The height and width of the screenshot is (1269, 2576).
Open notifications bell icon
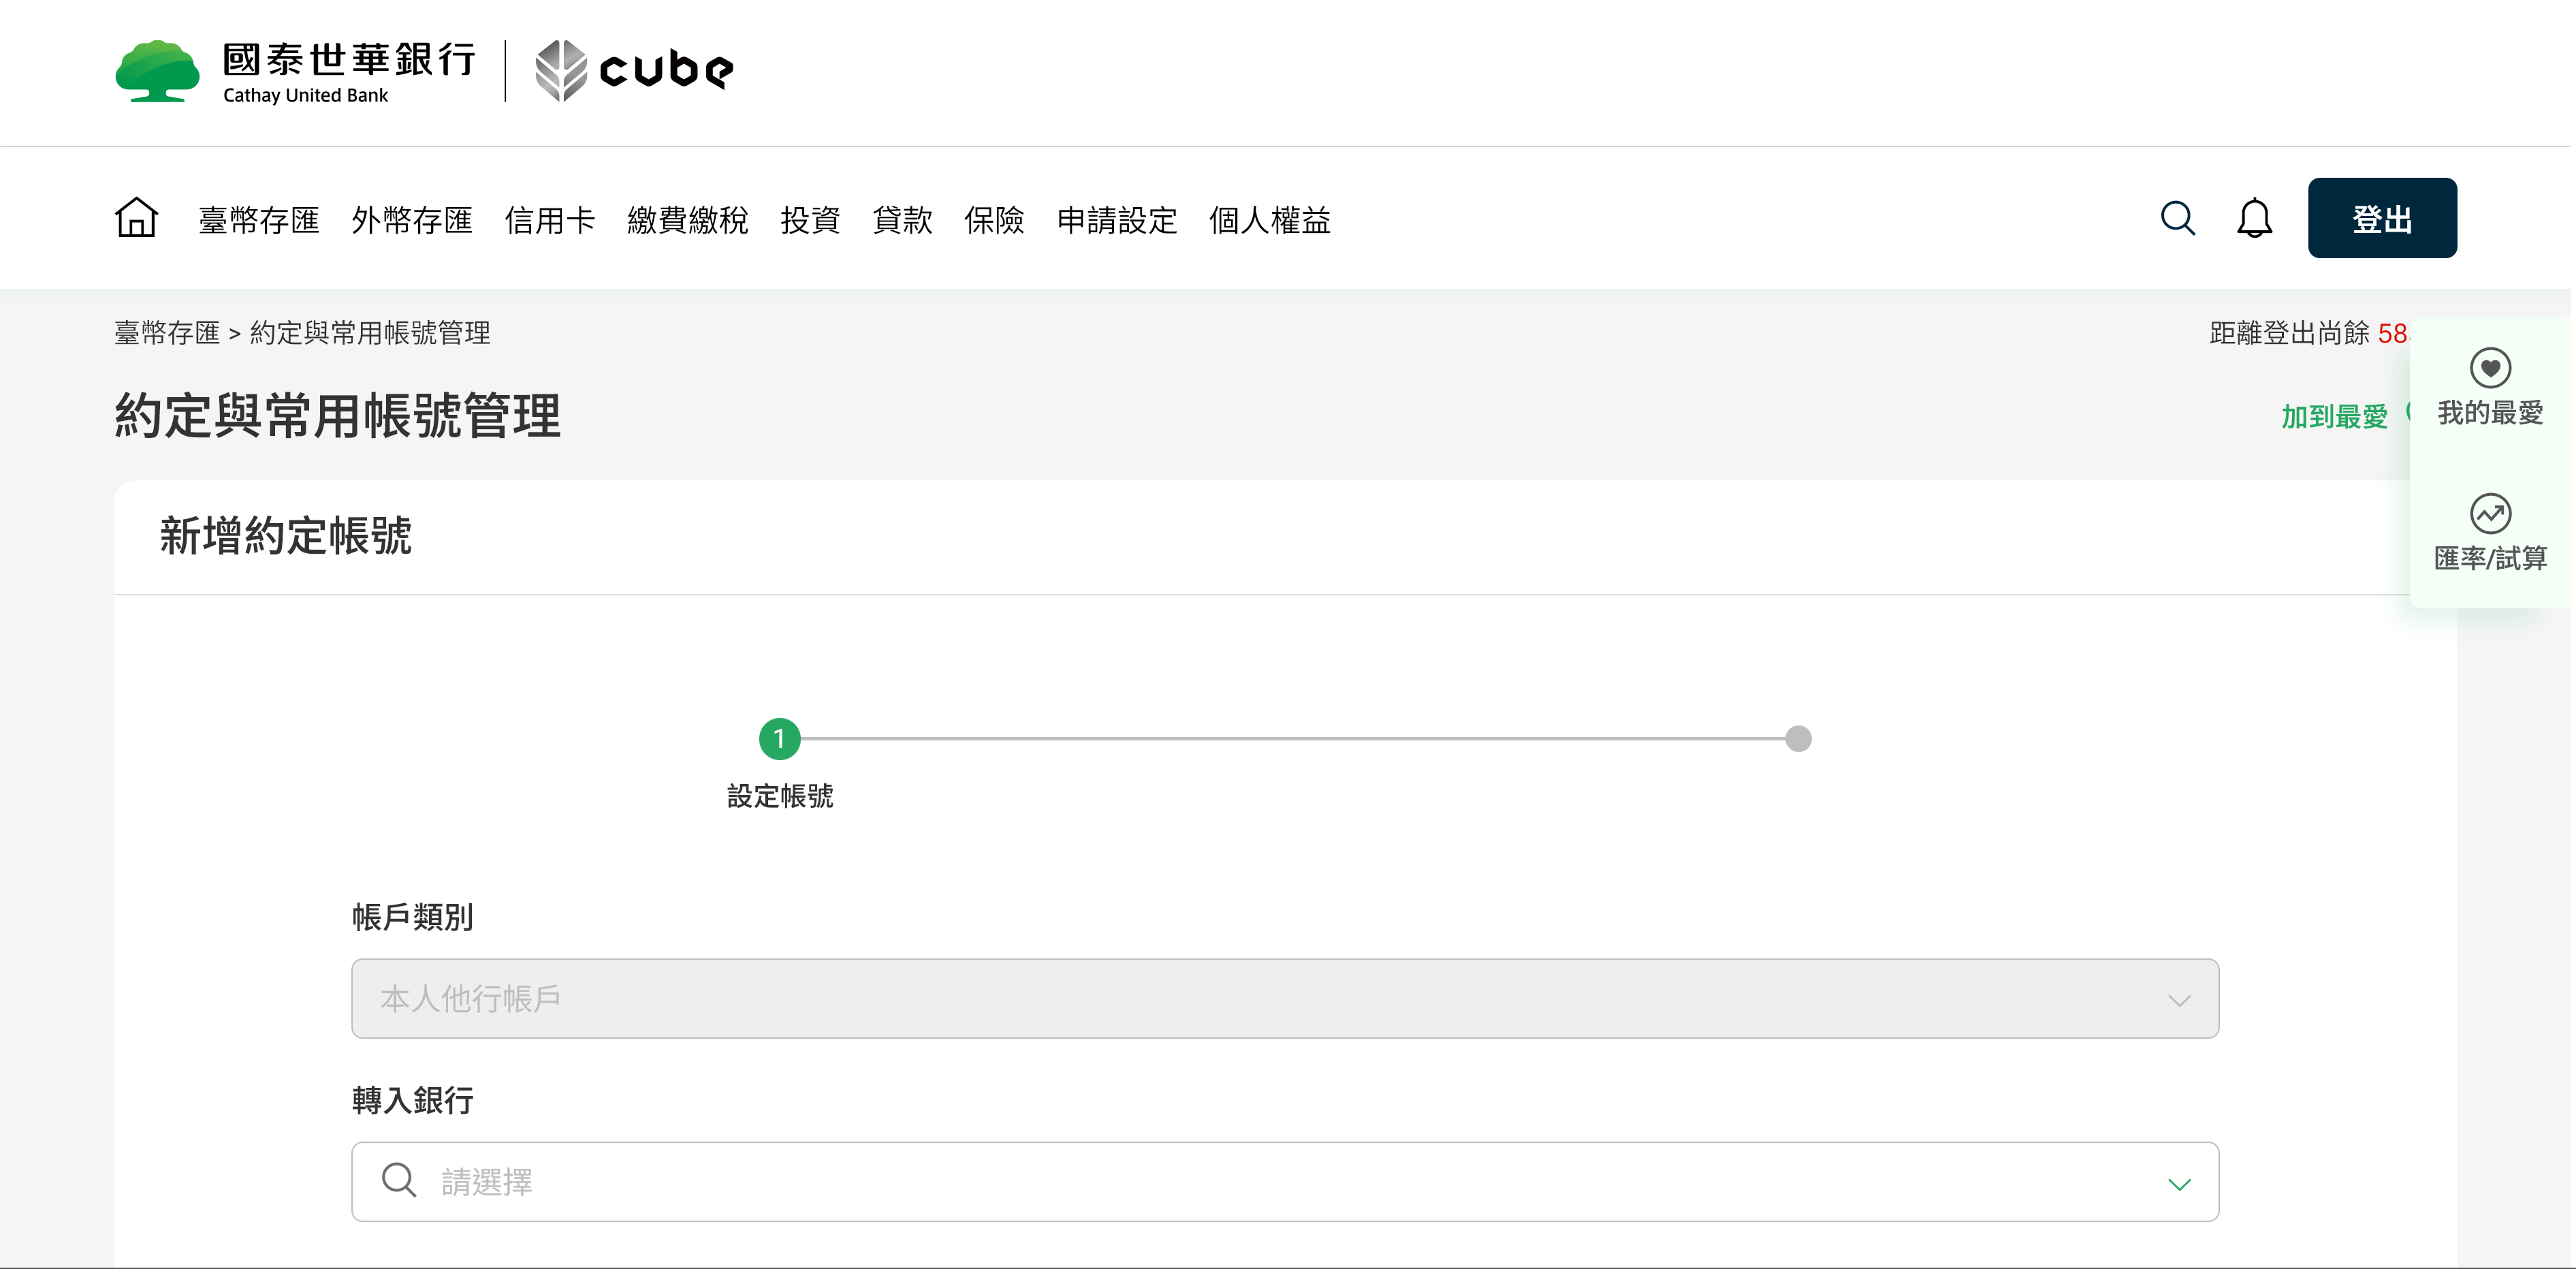[2254, 218]
